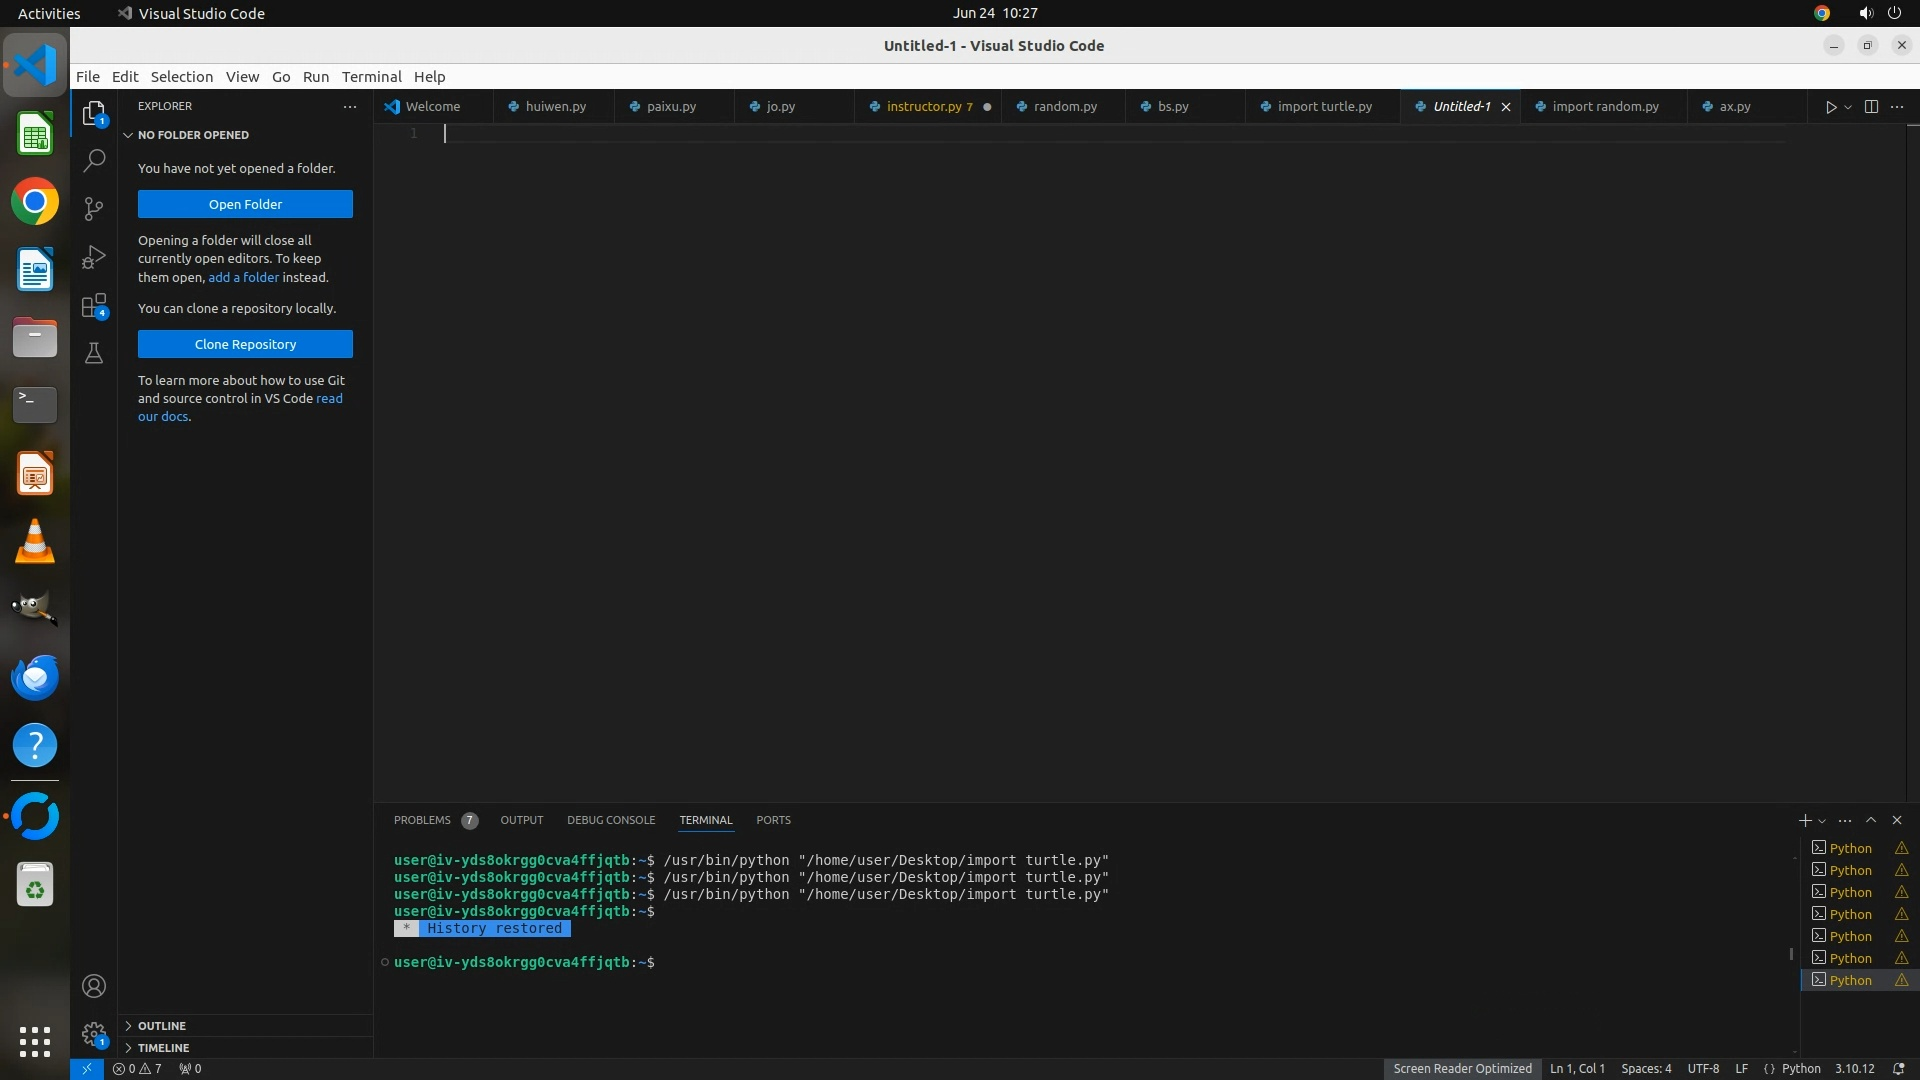Open the Search view in activity bar
Screen dimensions: 1920x1080
(x=94, y=160)
